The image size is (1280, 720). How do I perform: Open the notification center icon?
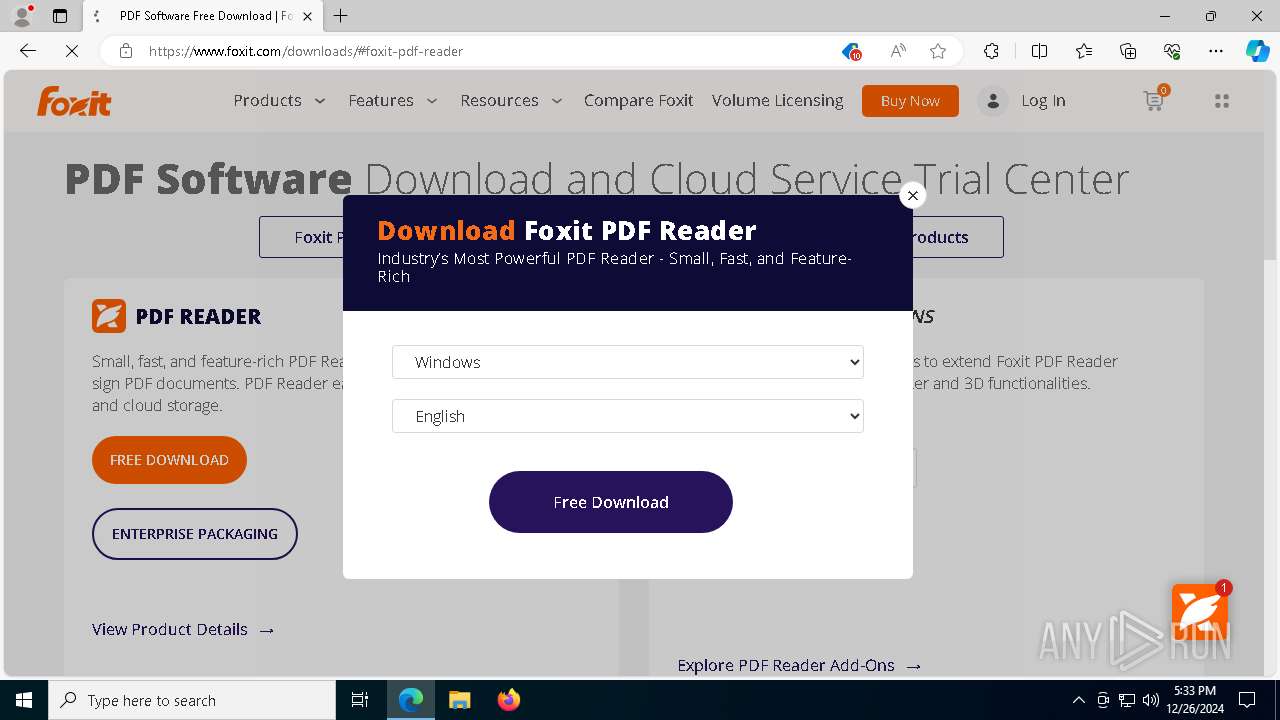[1247, 700]
